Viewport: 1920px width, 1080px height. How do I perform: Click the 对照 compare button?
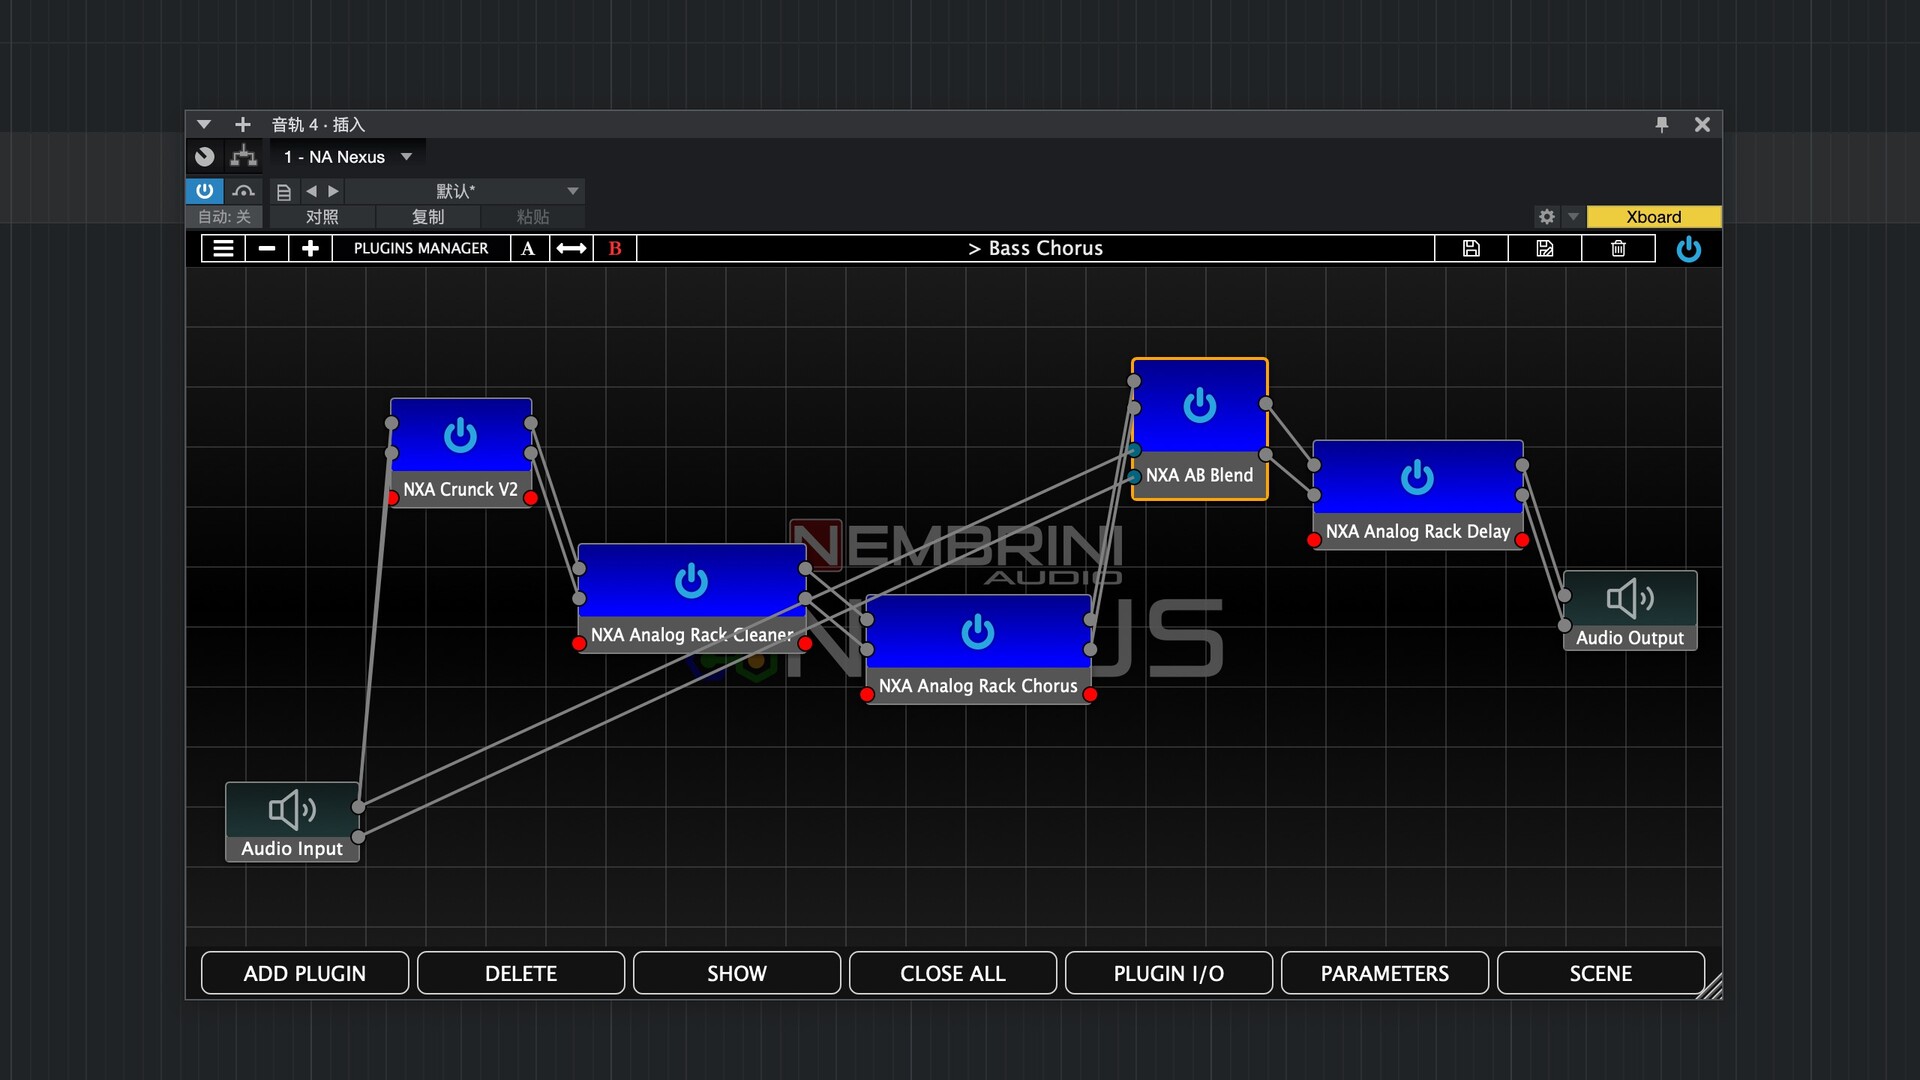pos(322,217)
